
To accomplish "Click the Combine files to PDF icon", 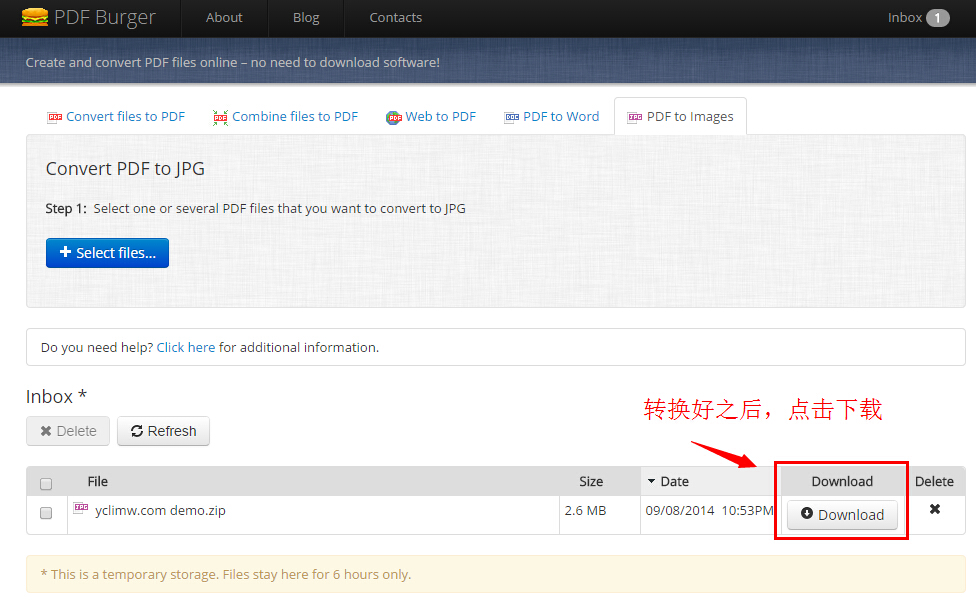I will click(220, 117).
